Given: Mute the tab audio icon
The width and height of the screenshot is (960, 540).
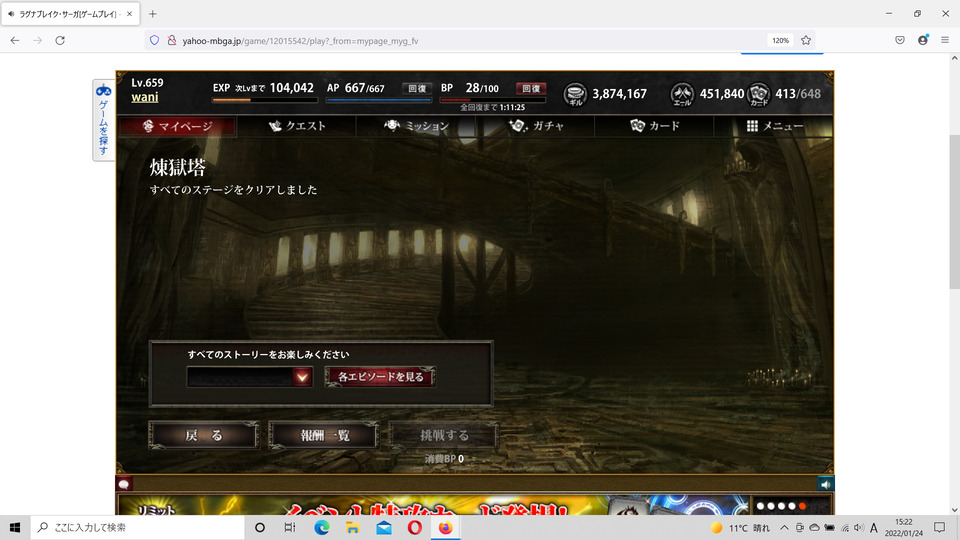Looking at the screenshot, I should [11, 13].
